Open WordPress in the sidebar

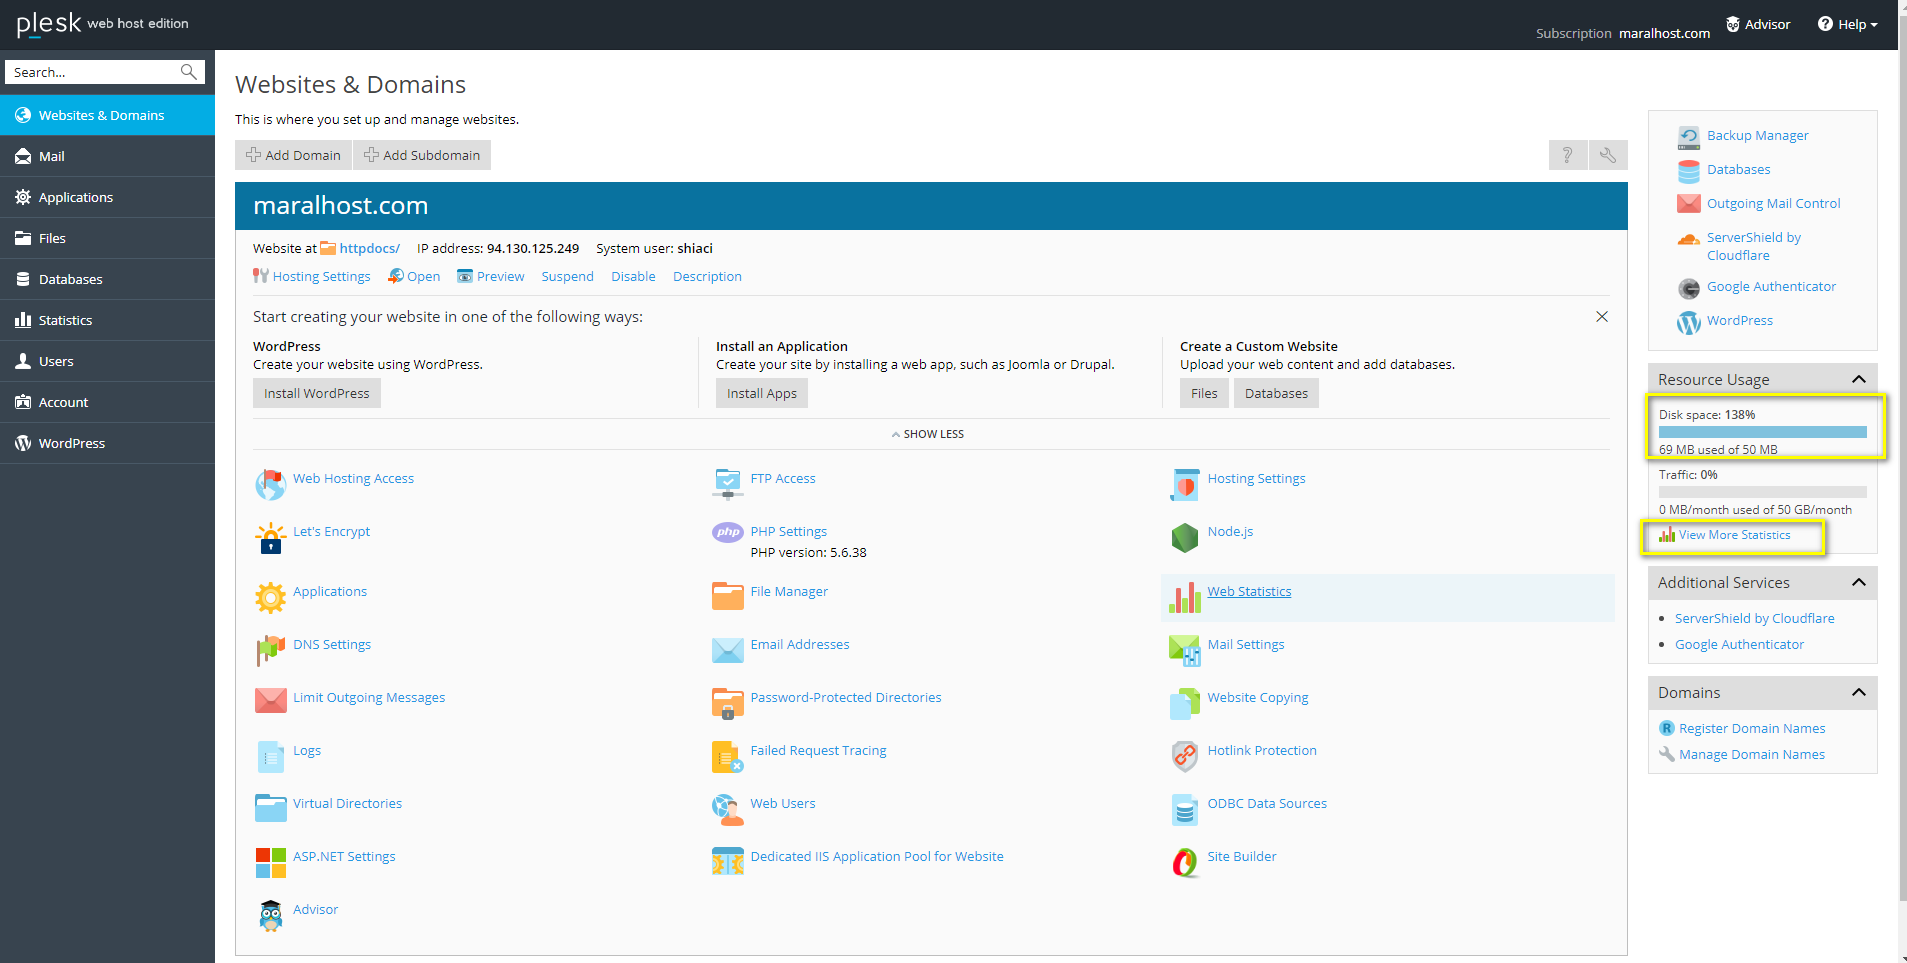tap(107, 443)
